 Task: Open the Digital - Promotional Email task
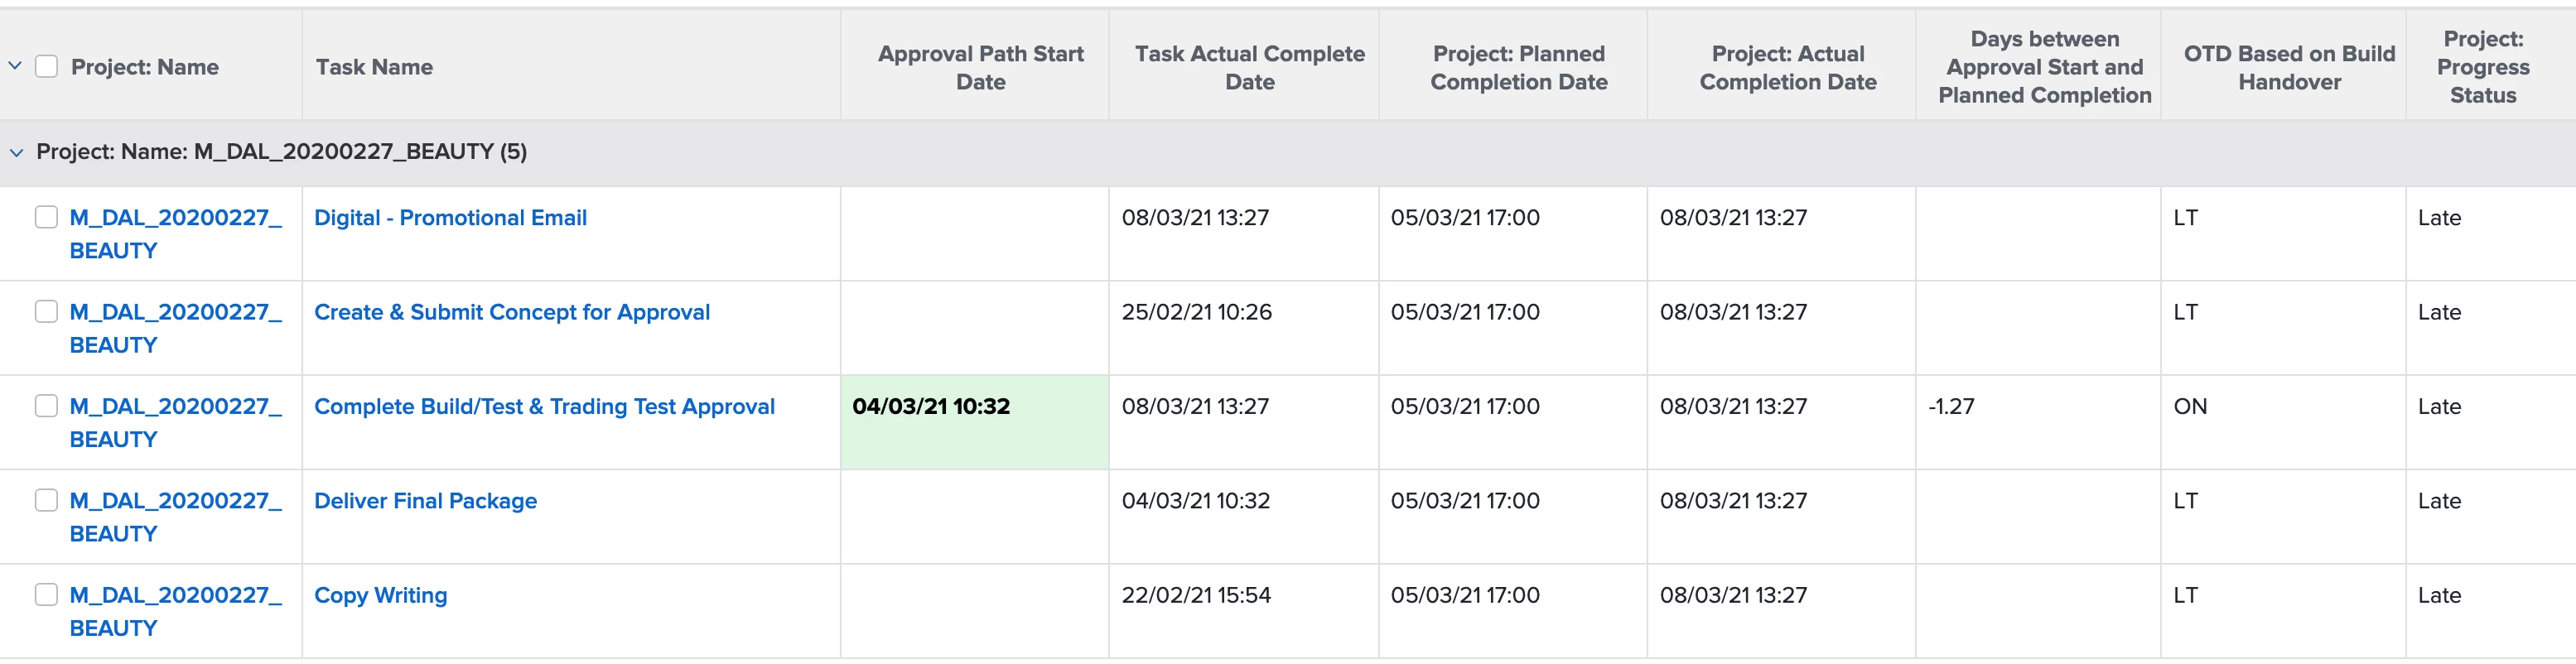[x=450, y=218]
